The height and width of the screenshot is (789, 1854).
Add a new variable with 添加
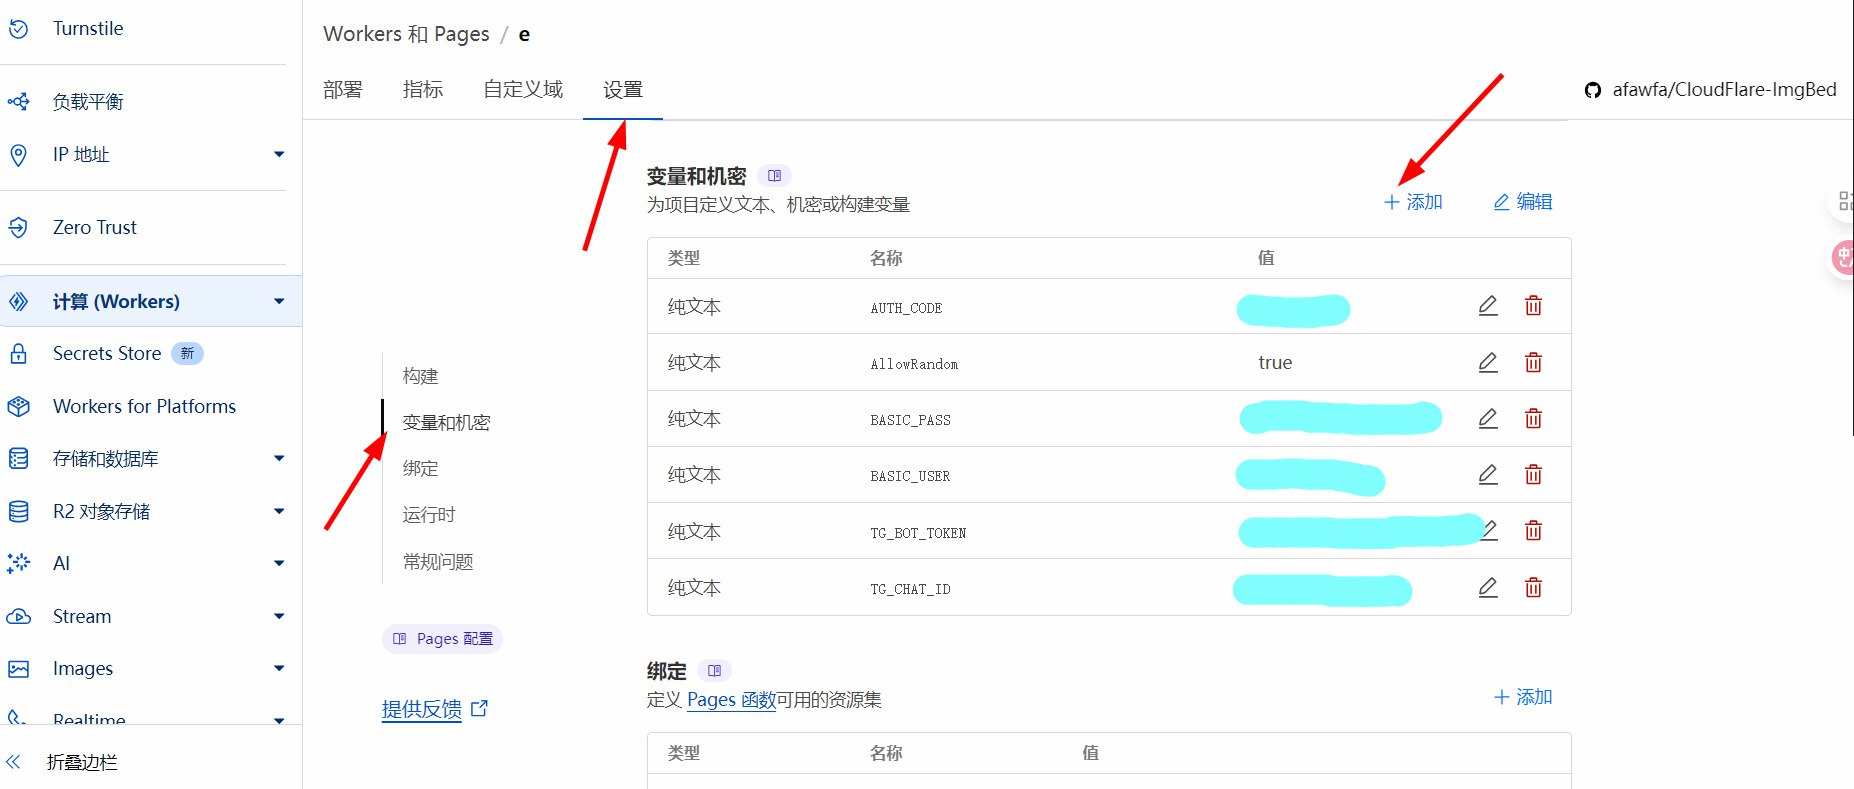pos(1413,202)
